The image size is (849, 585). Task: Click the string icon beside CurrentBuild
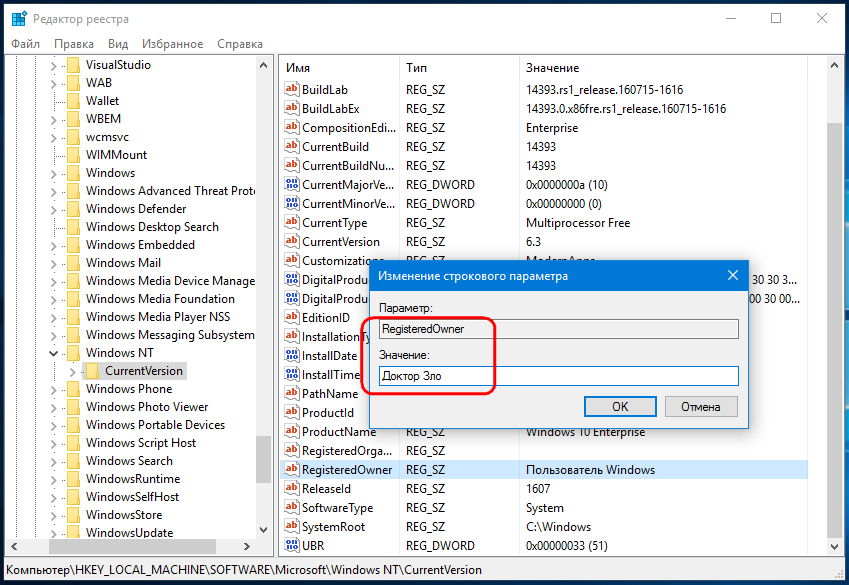[x=291, y=146]
